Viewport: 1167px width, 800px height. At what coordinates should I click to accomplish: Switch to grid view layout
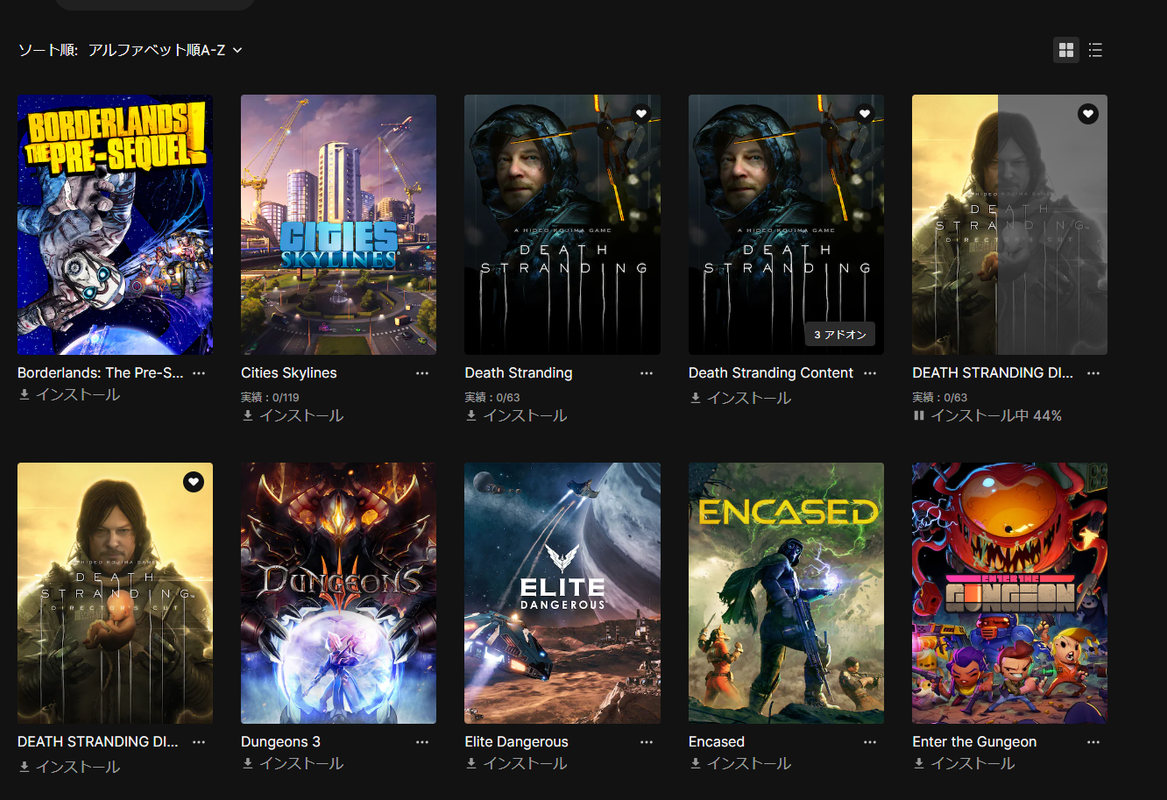point(1066,50)
